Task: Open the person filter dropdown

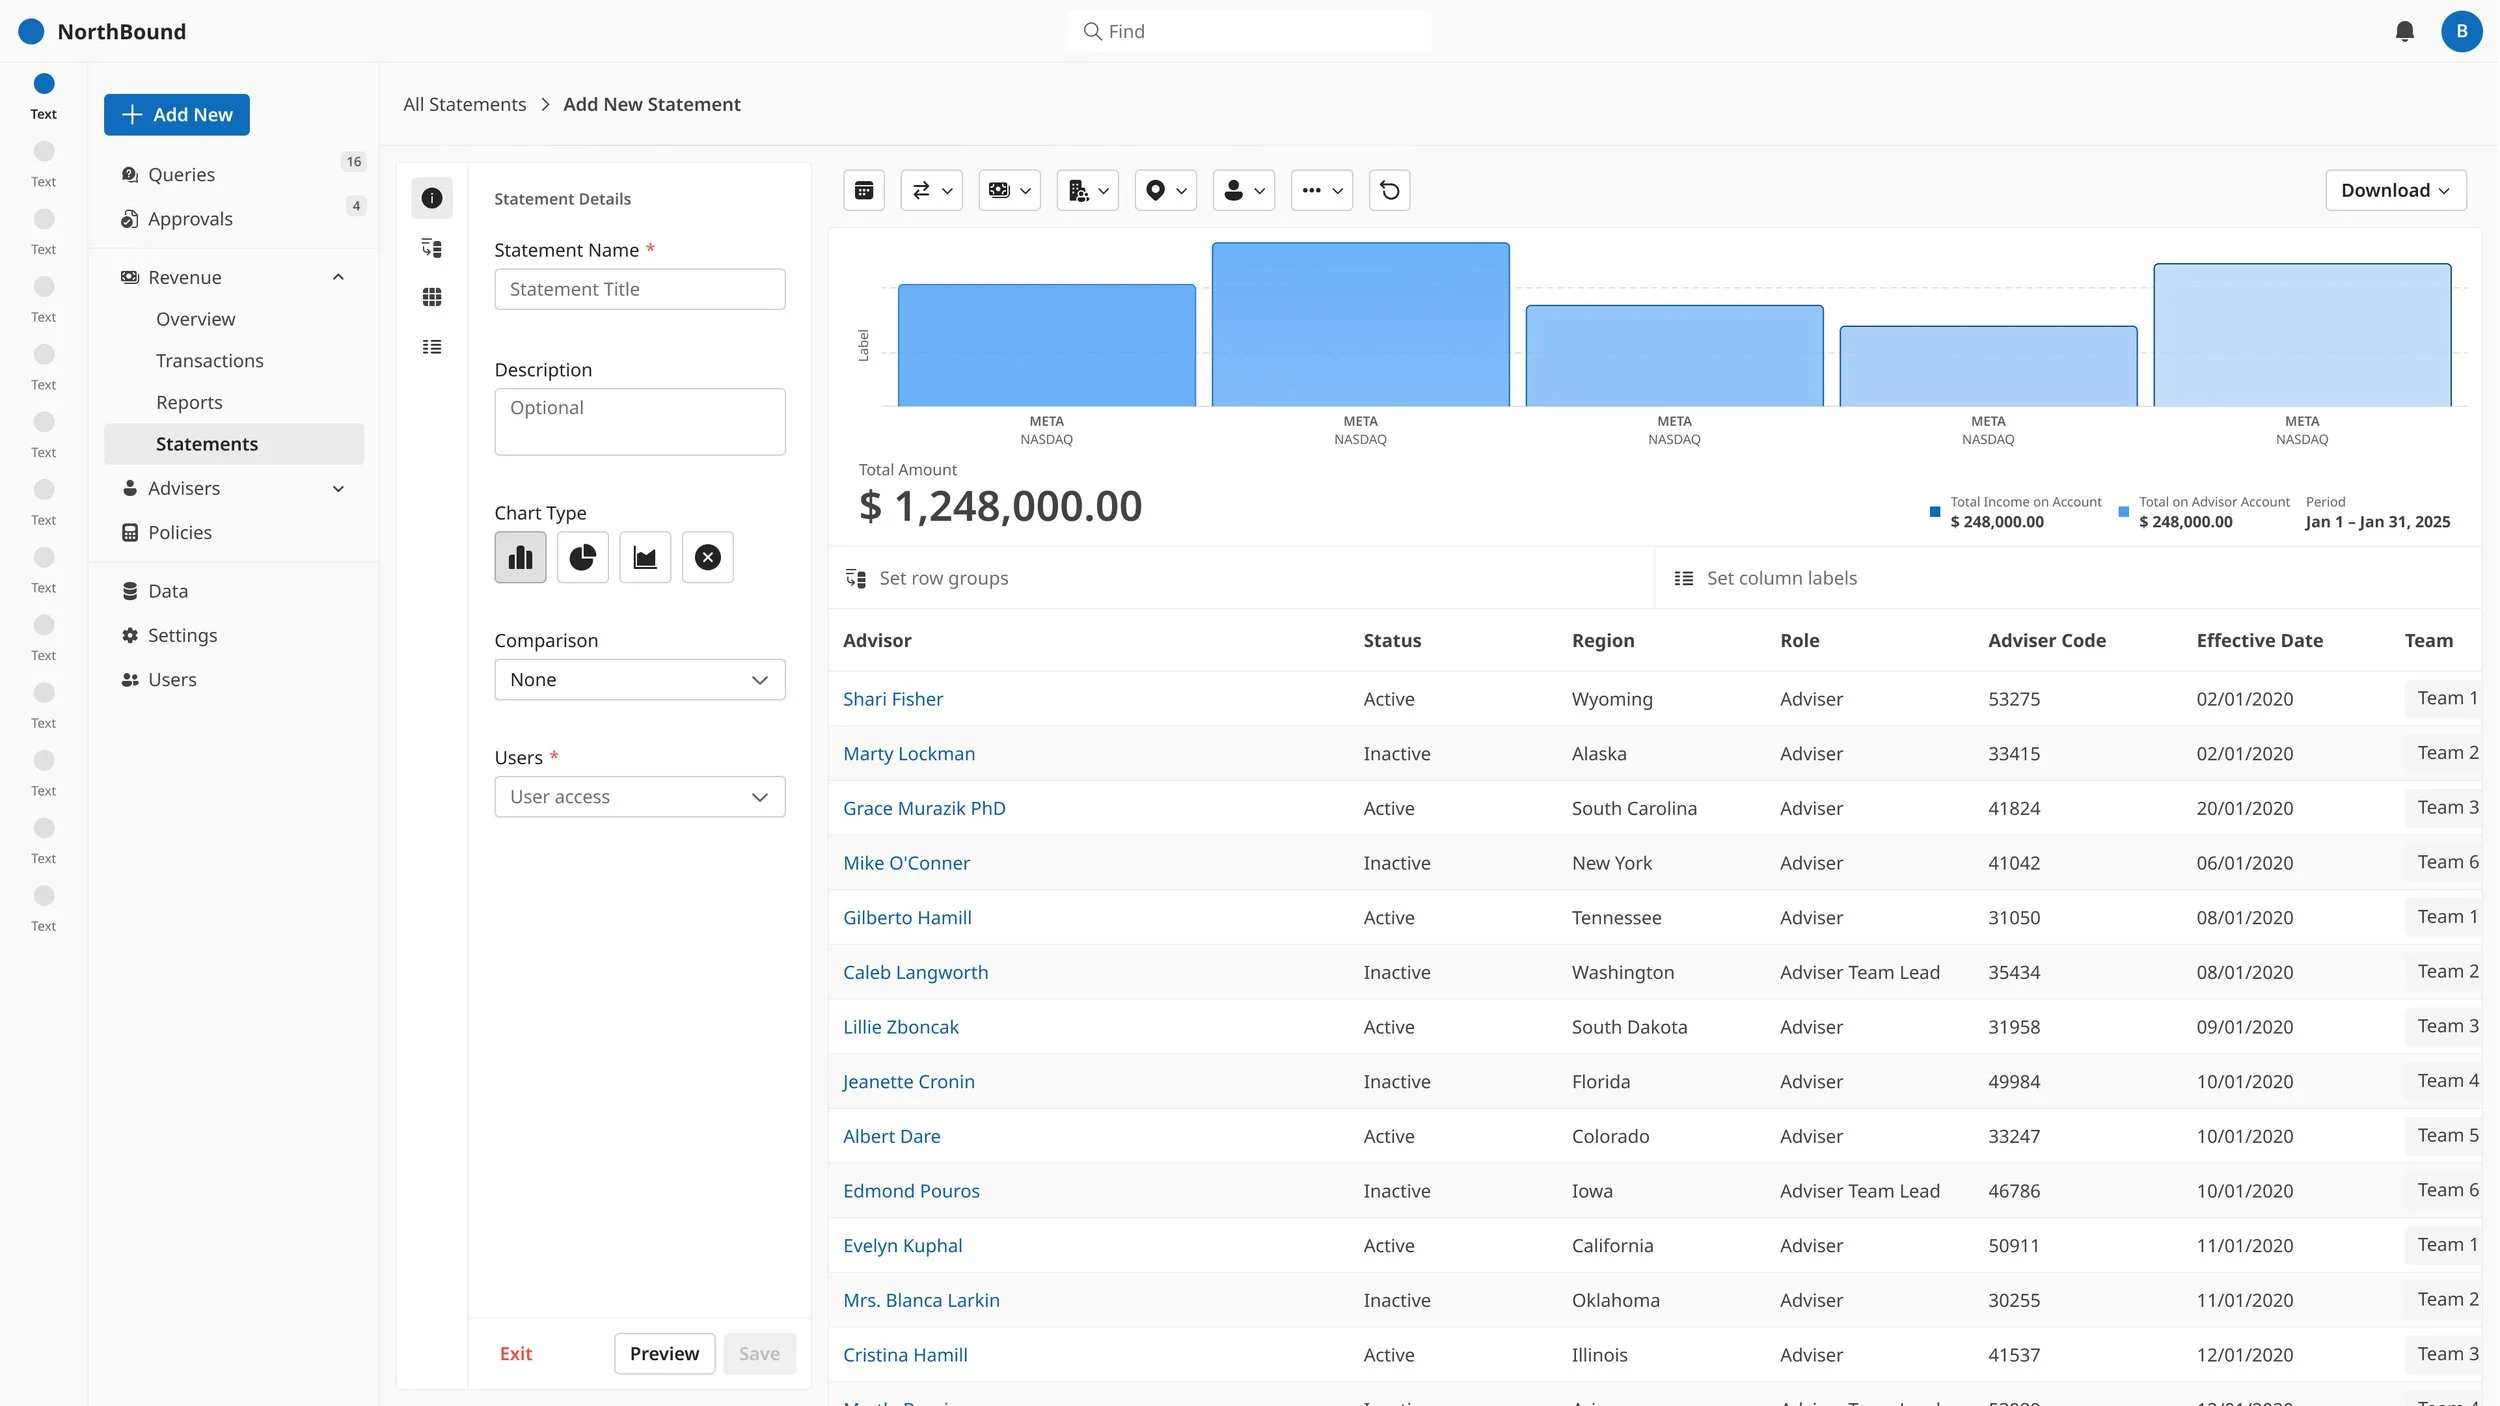Action: pyautogui.click(x=1243, y=190)
